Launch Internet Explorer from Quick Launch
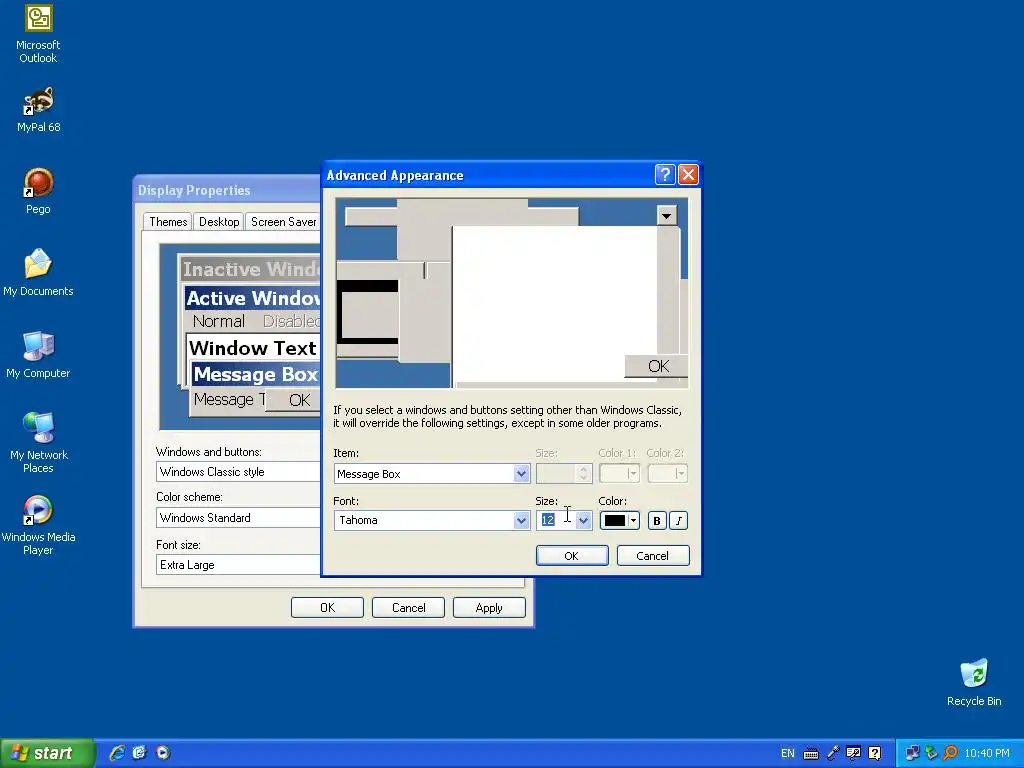Screen dimensions: 1024x768 tap(117, 753)
